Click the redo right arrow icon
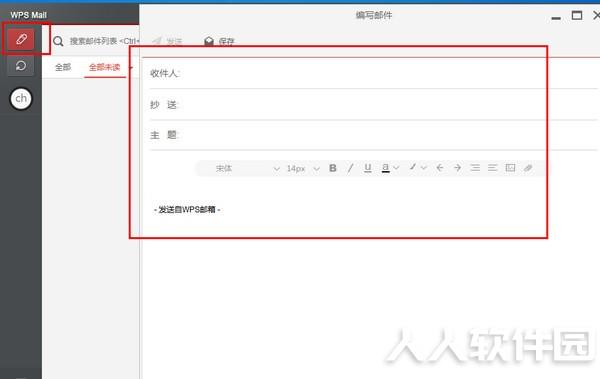The image size is (600, 379). click(x=457, y=168)
